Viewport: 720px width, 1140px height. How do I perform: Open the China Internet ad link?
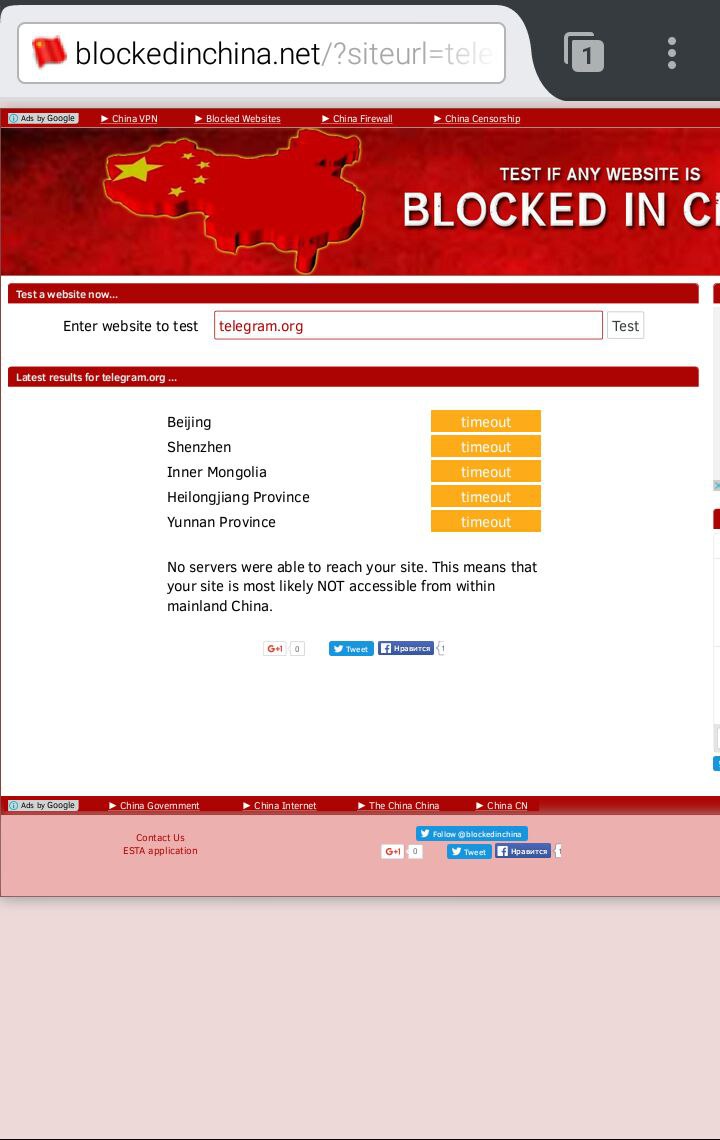[x=280, y=806]
